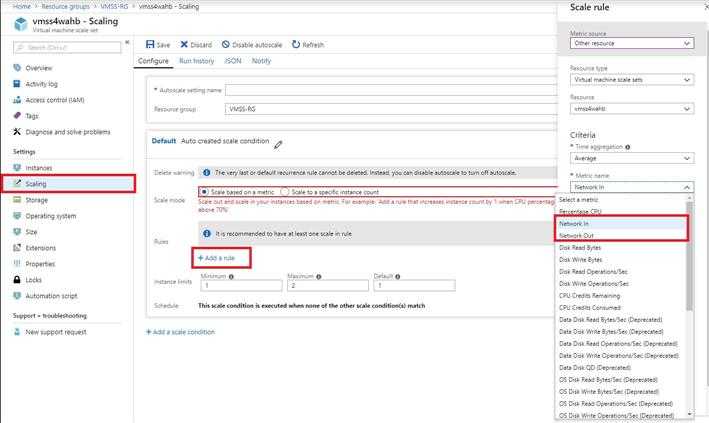Click the Instances icon
The width and height of the screenshot is (709, 423).
coord(17,168)
